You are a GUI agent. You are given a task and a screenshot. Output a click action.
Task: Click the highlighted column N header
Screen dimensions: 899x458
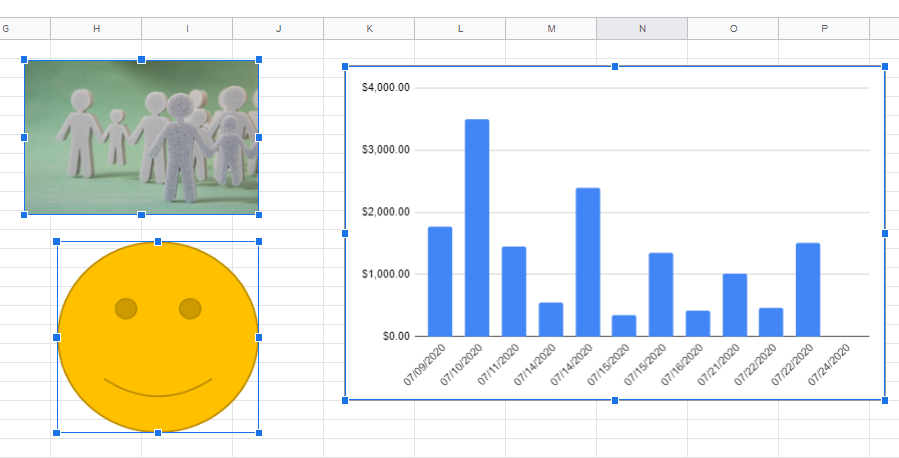coord(642,28)
